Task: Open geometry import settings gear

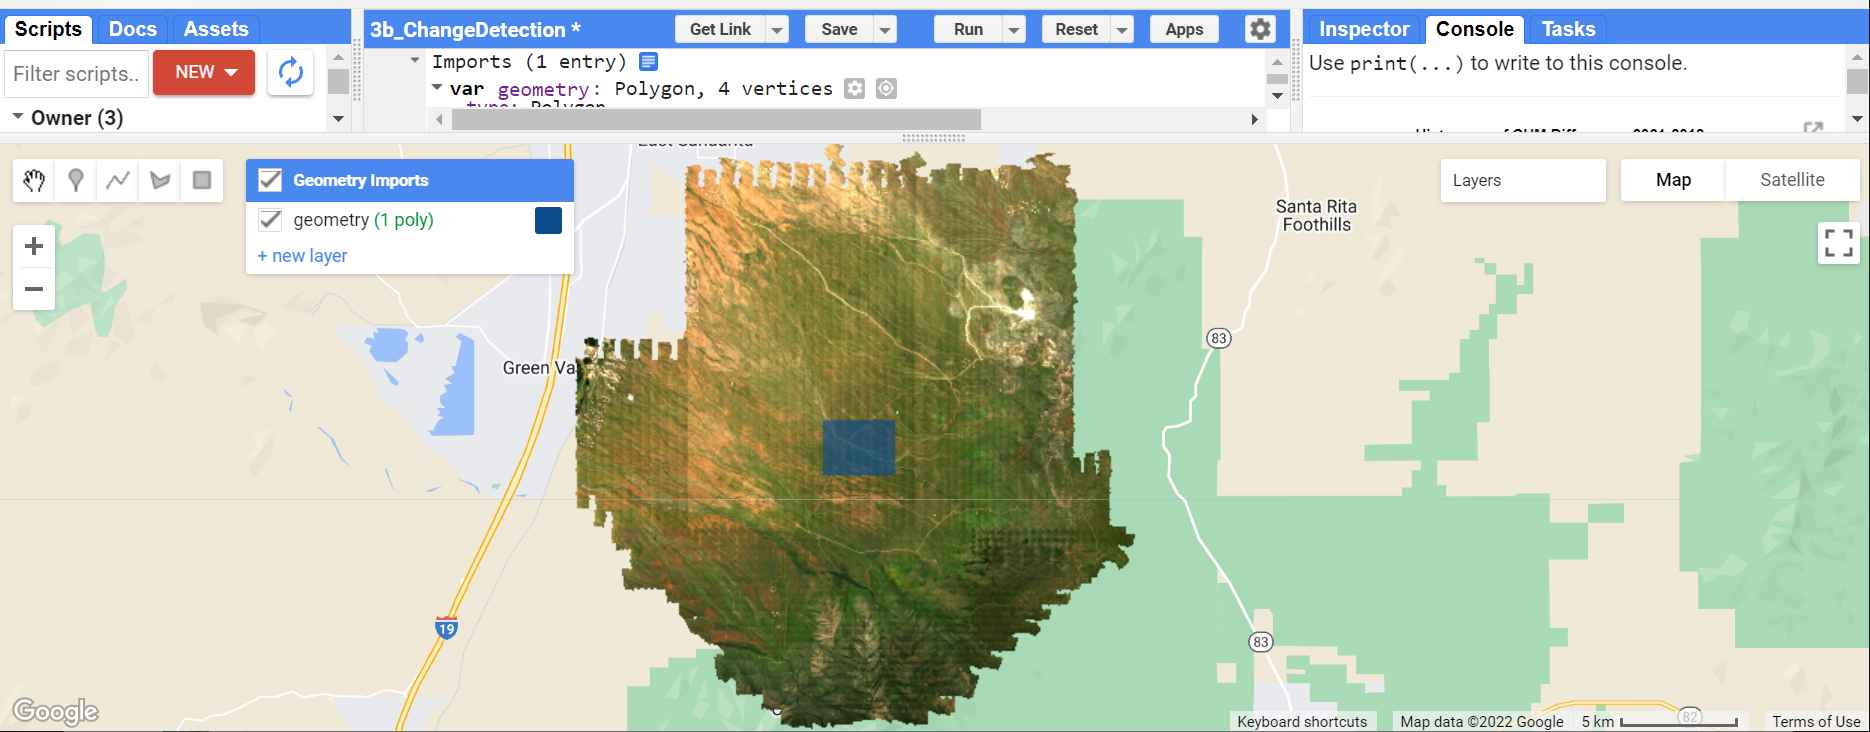Action: [854, 89]
